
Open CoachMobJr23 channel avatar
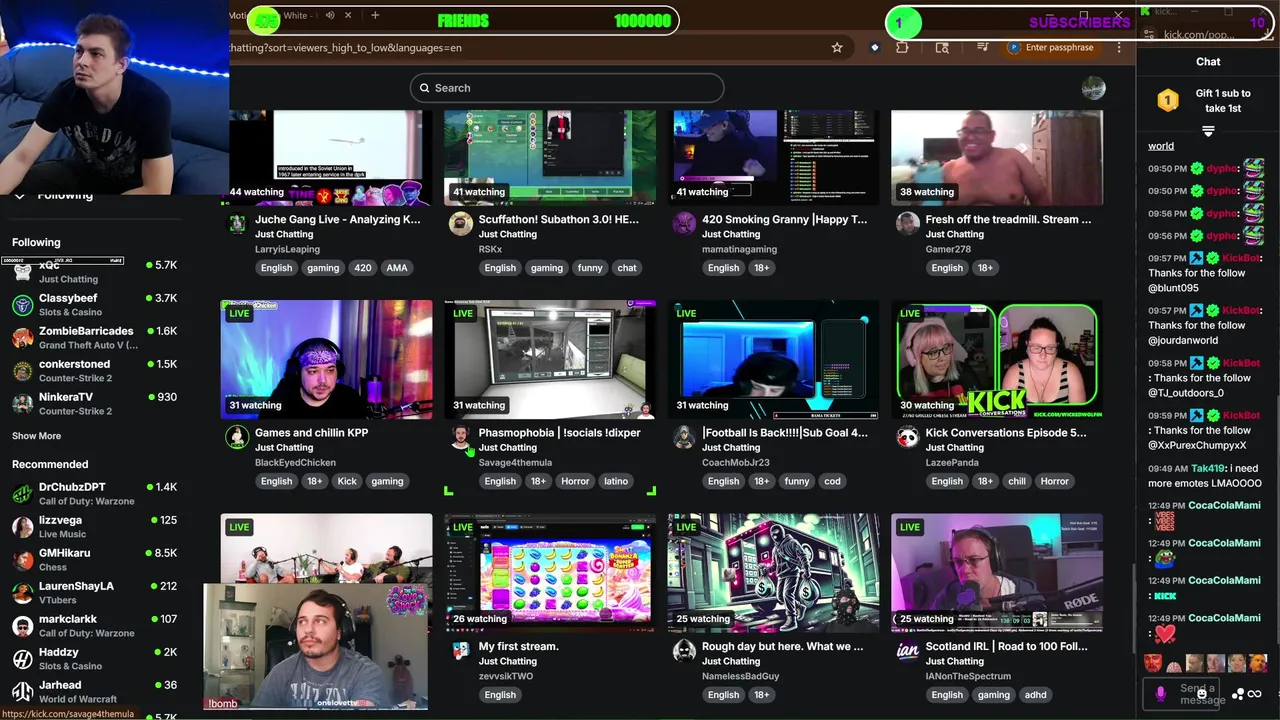tap(684, 437)
